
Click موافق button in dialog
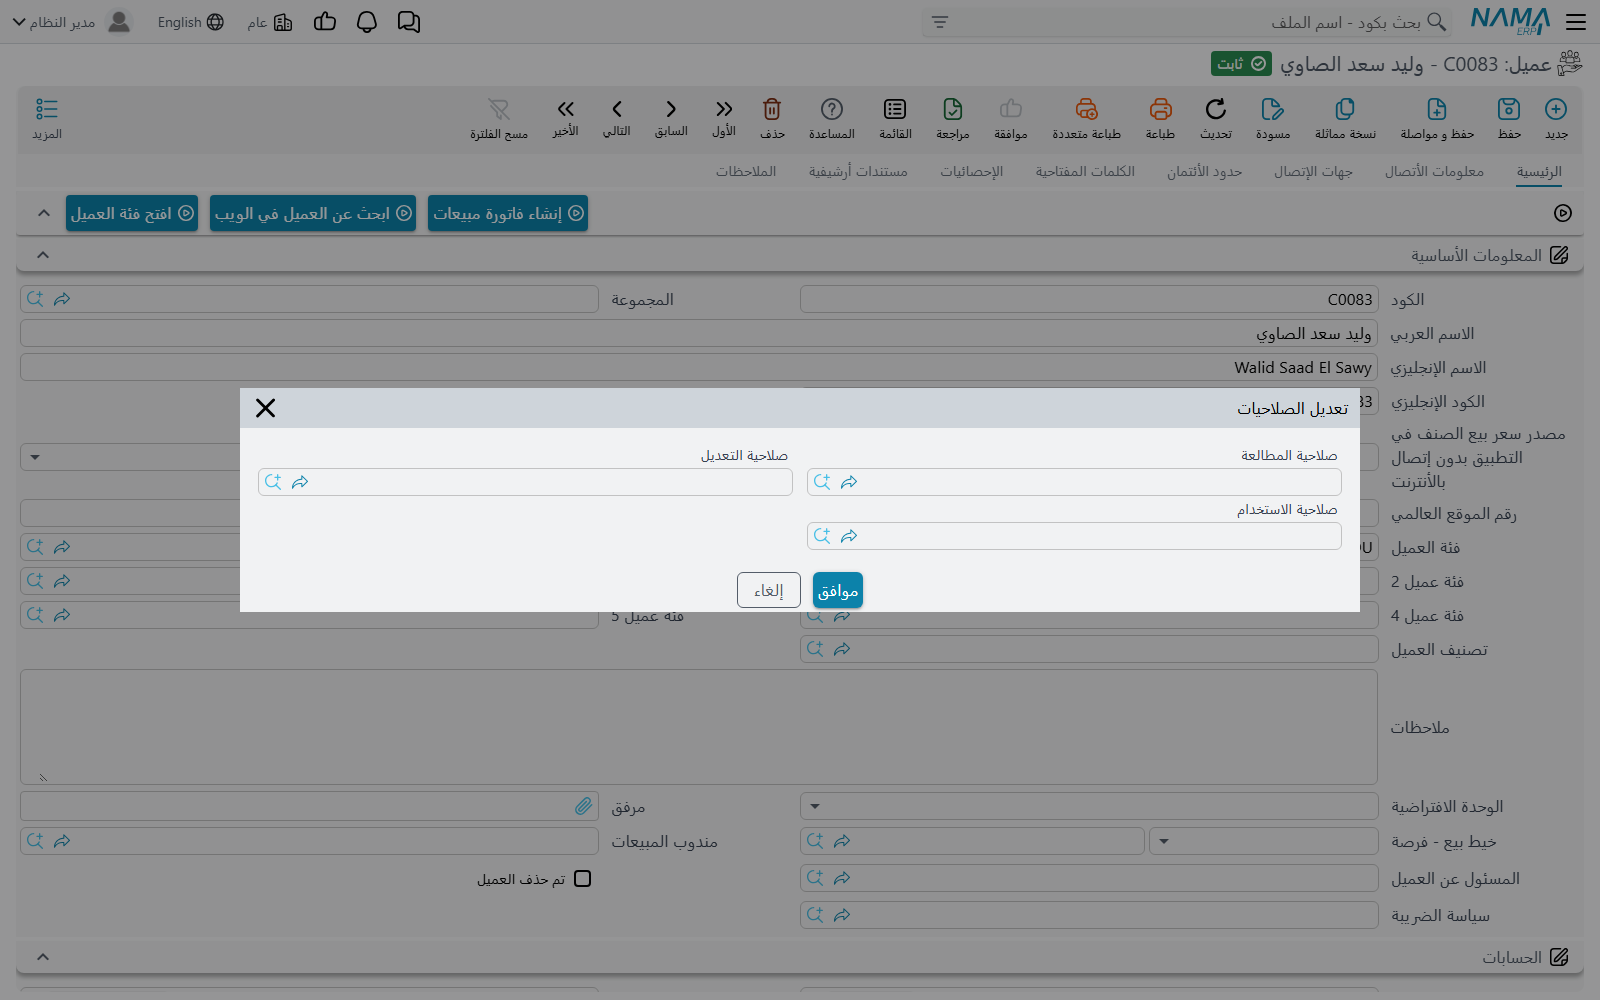[x=838, y=590]
